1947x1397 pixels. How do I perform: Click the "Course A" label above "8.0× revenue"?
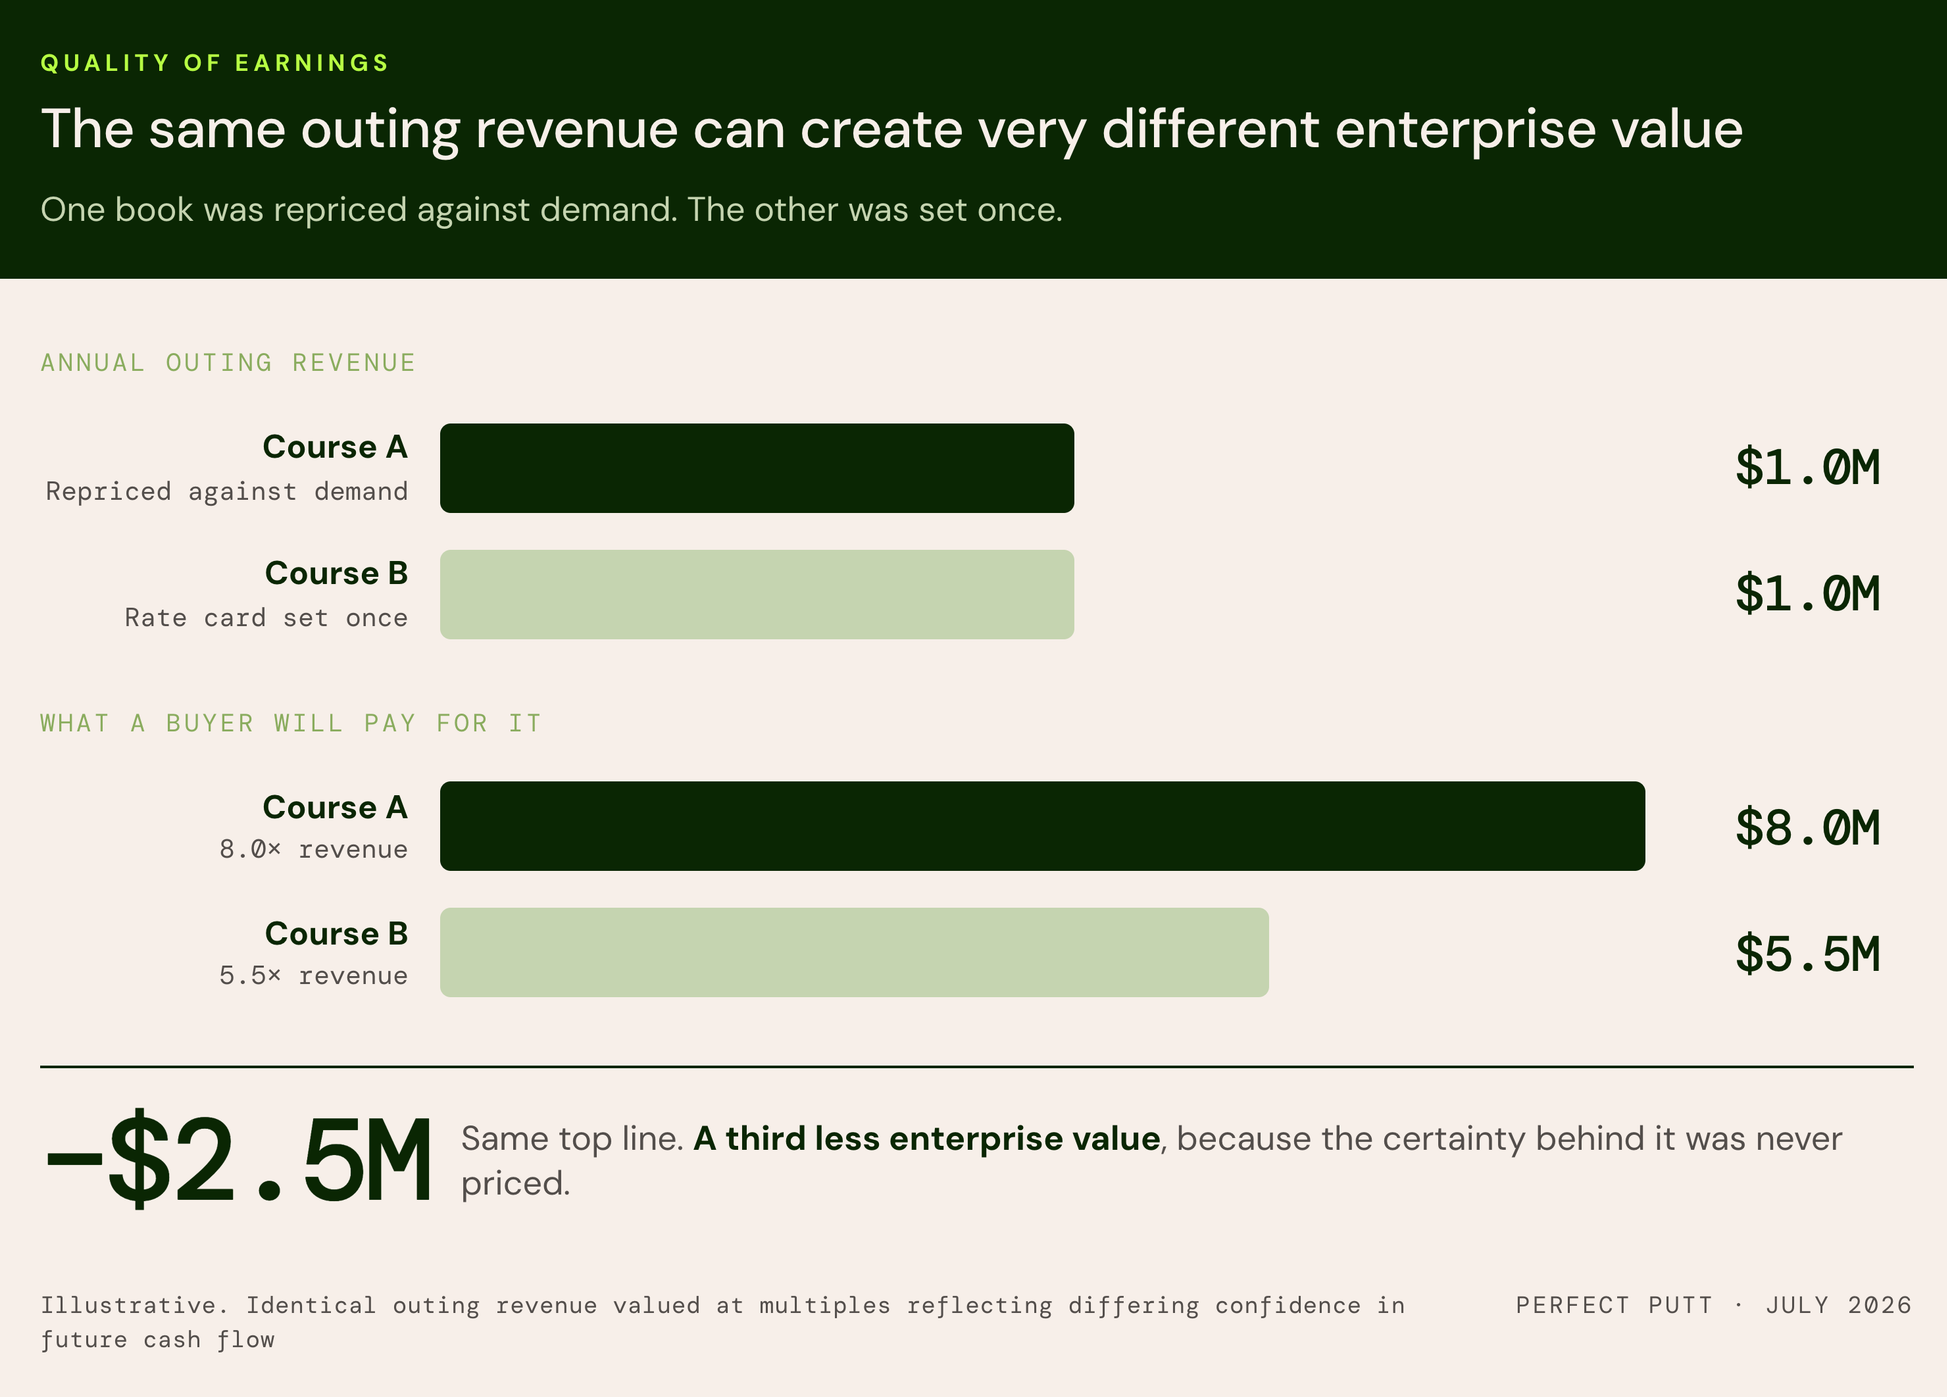pos(335,807)
